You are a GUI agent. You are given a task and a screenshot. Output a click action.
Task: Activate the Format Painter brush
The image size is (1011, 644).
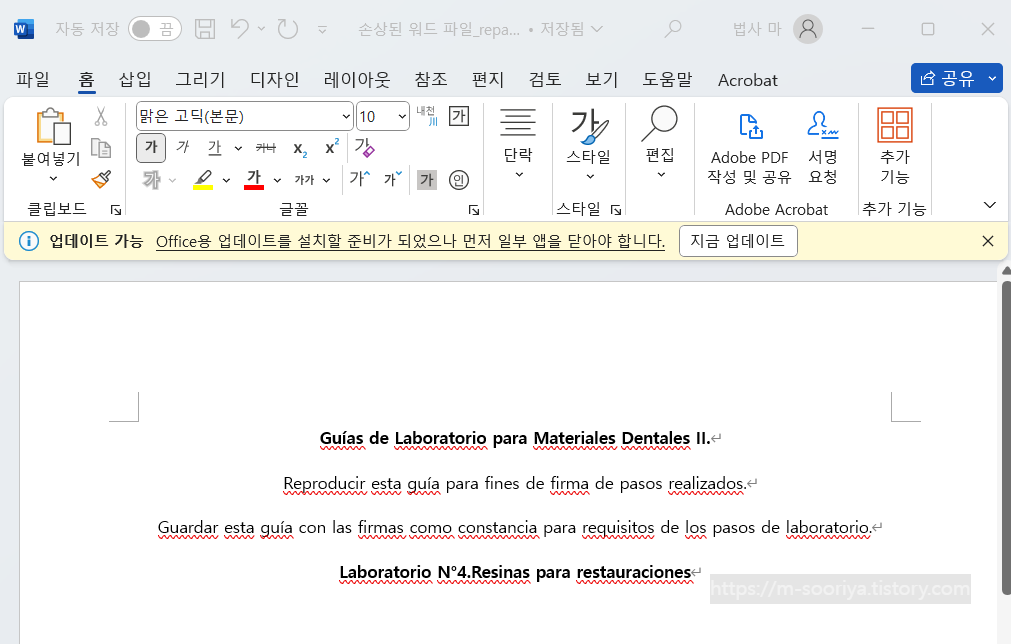tap(101, 179)
